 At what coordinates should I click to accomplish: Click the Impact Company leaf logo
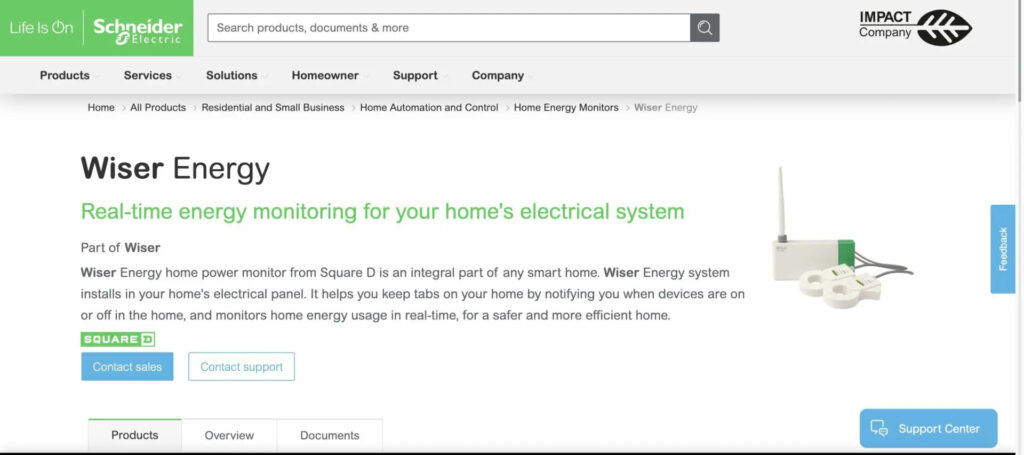(916, 27)
